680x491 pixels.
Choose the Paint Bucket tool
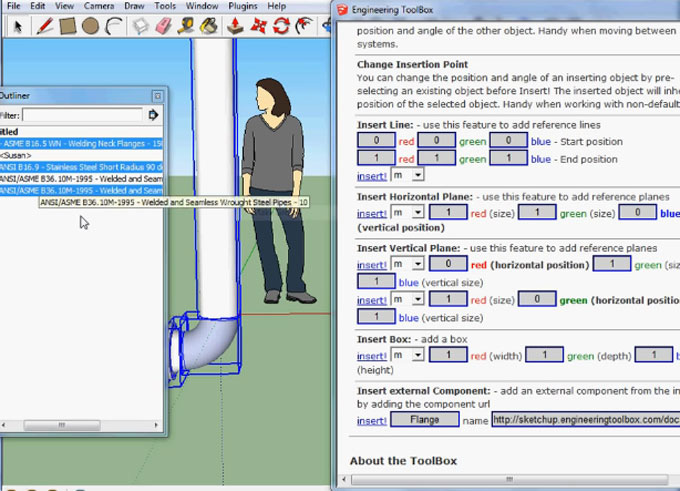pos(209,26)
